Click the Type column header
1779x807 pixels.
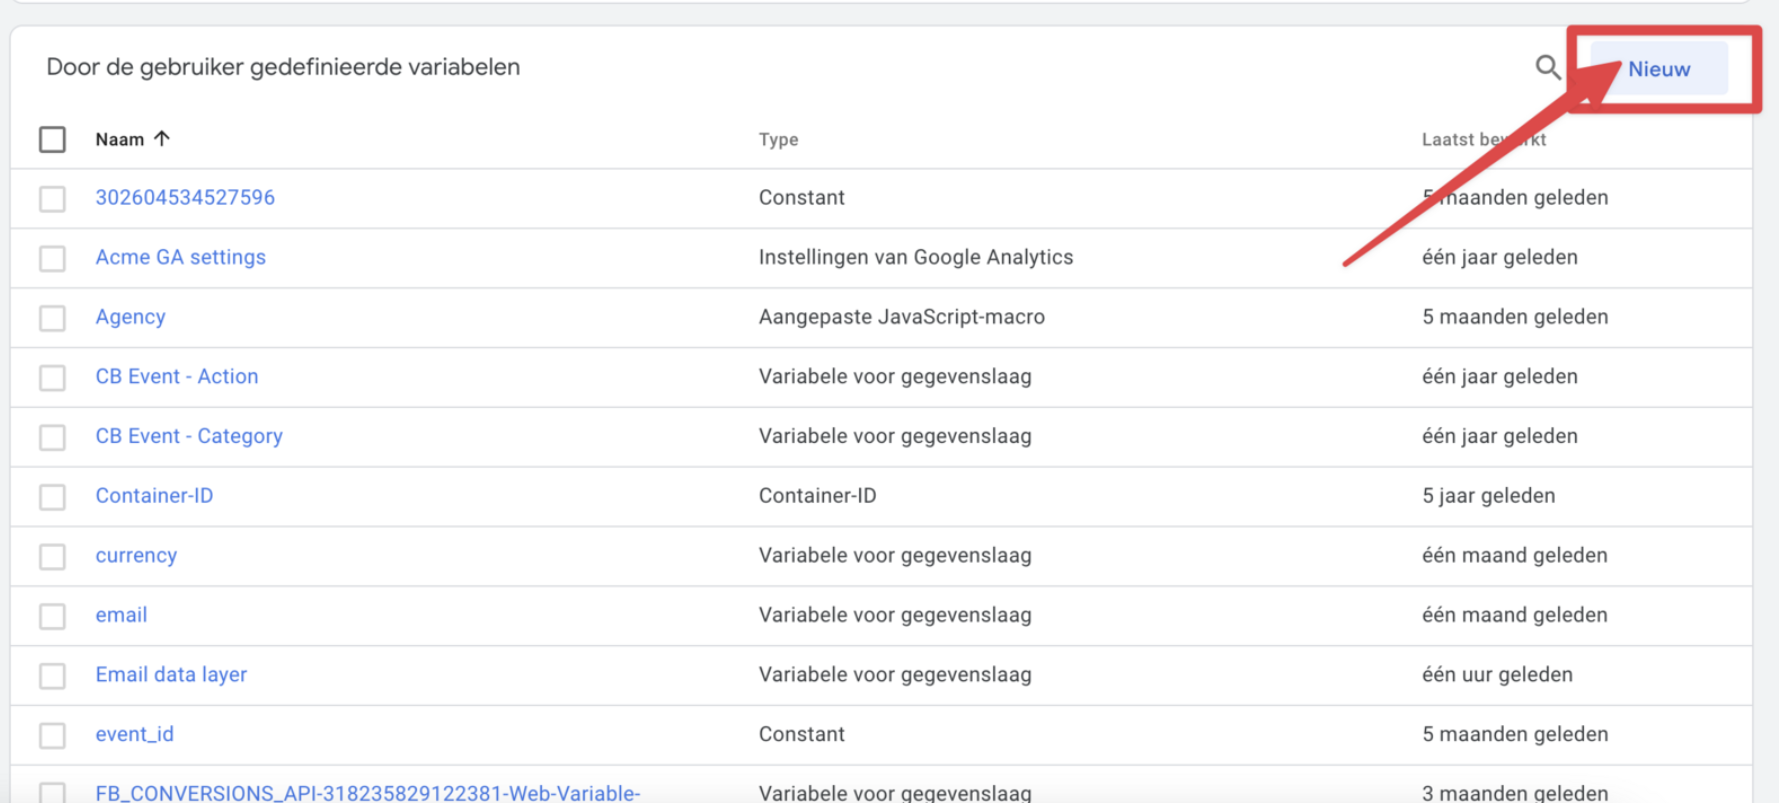[778, 139]
